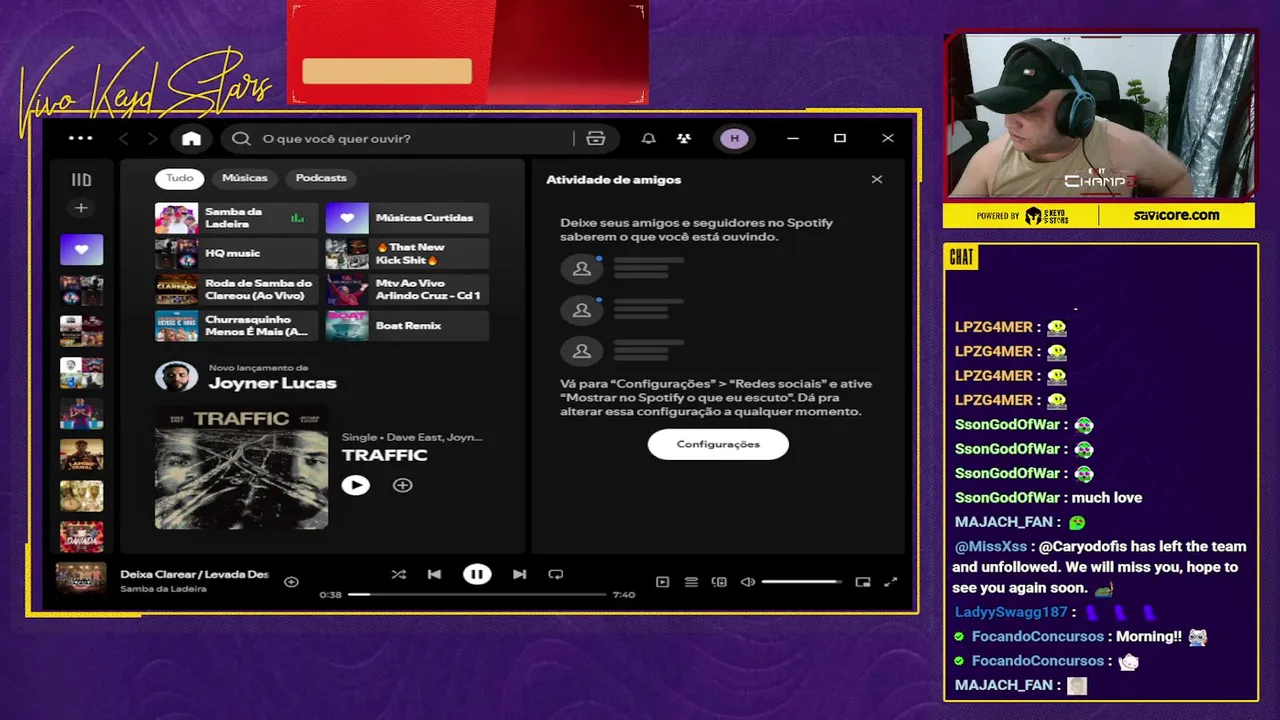Toggle repeat mode

(556, 574)
